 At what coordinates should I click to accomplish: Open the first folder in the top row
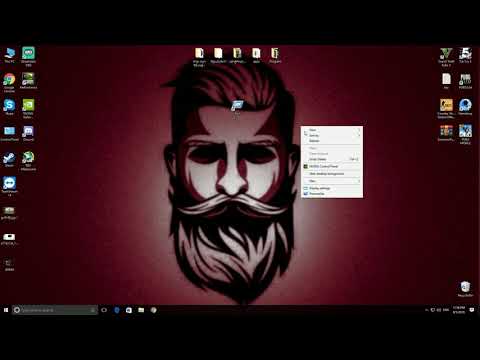(199, 57)
